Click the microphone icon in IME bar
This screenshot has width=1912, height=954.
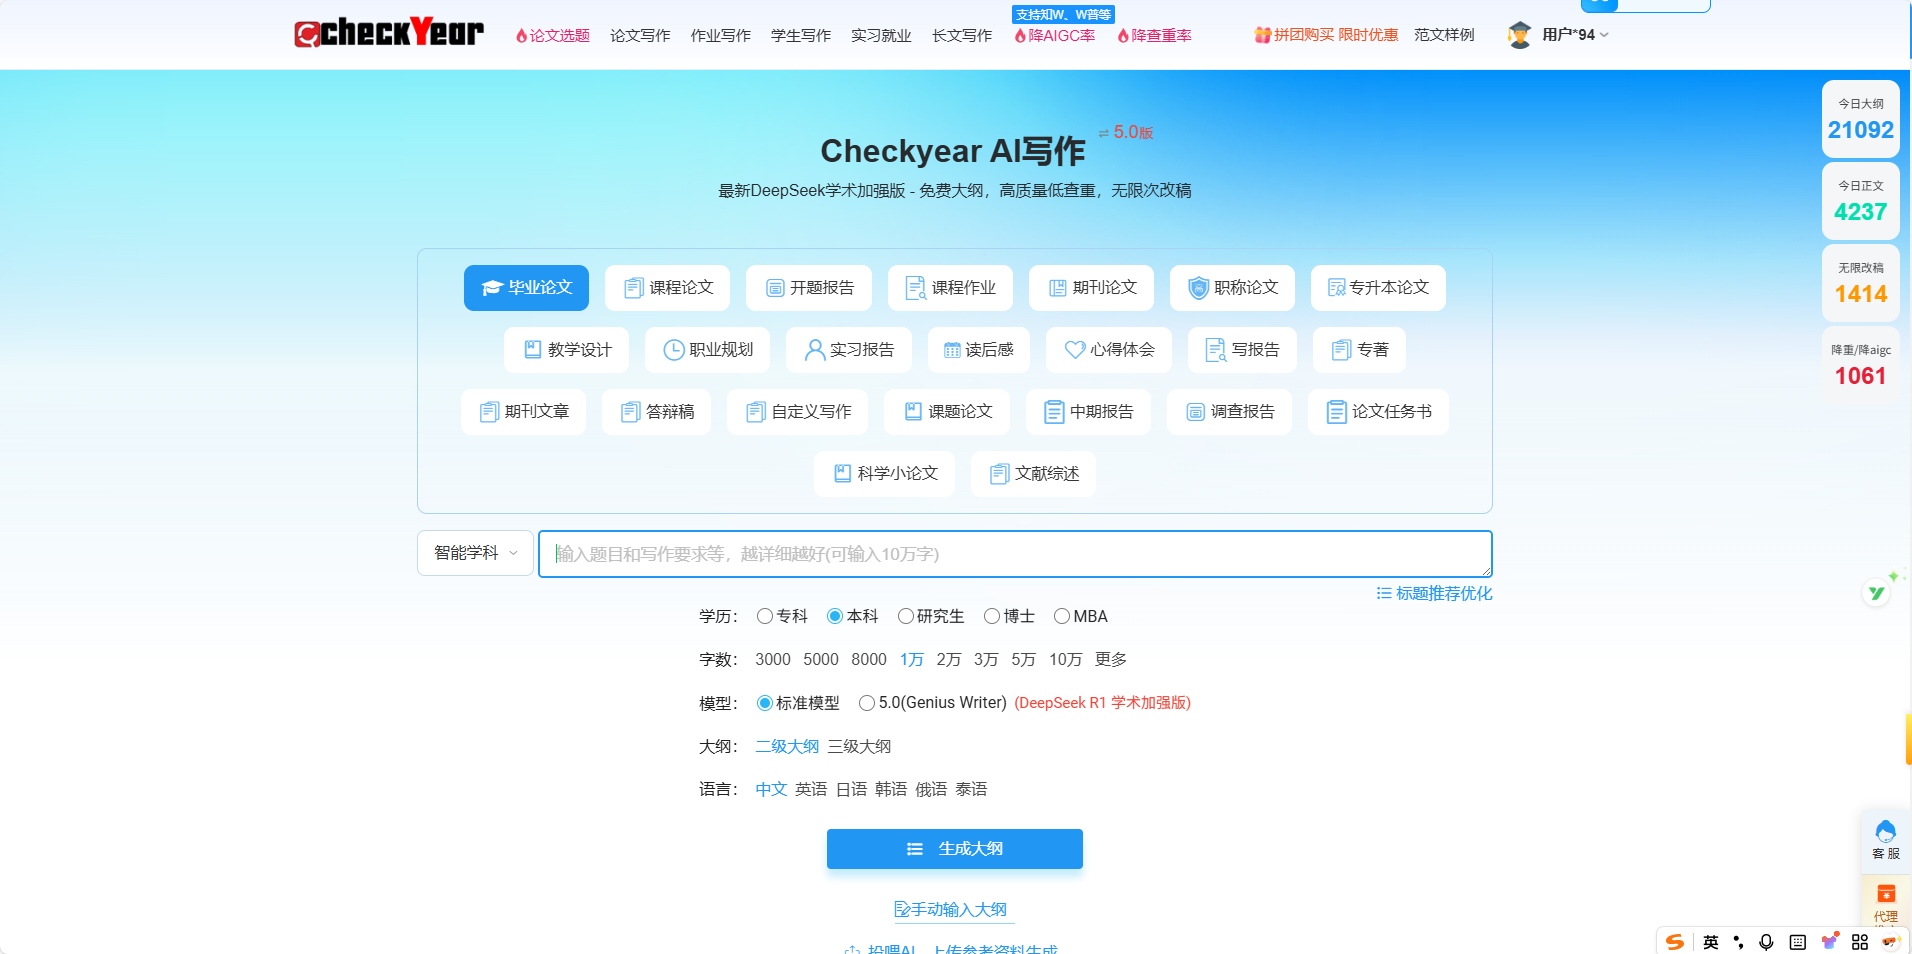click(1766, 942)
